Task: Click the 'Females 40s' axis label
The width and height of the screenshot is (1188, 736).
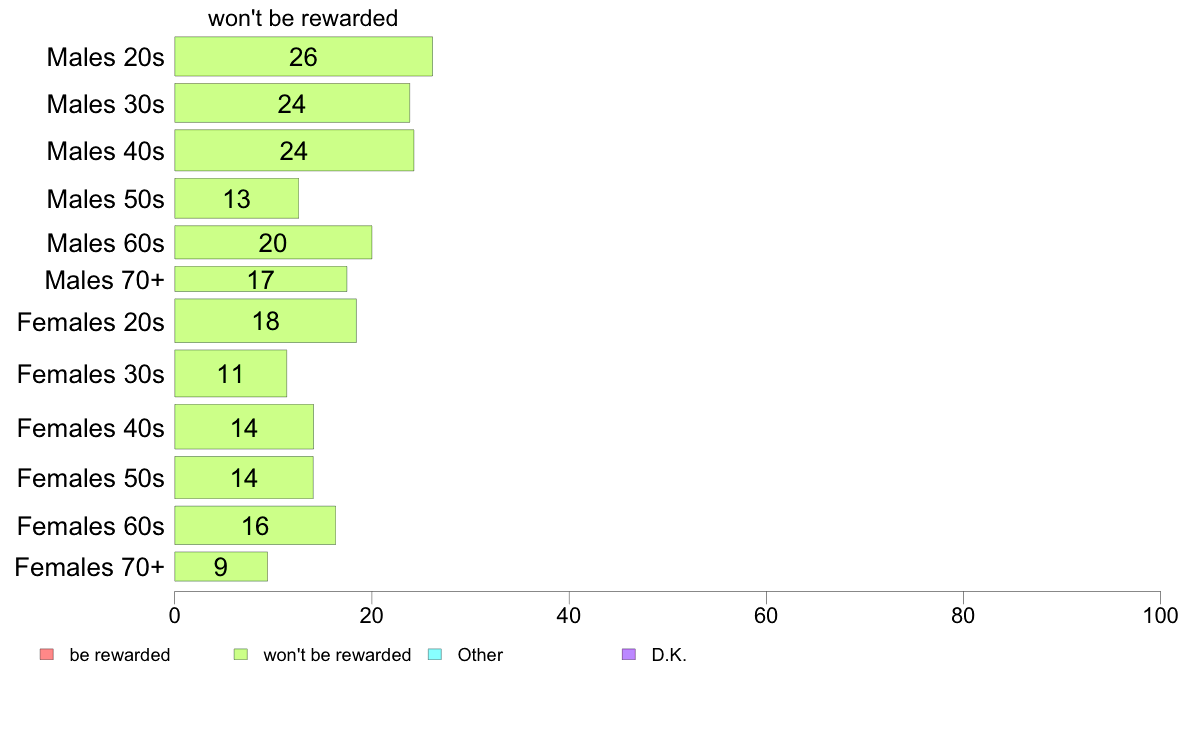Action: (90, 428)
